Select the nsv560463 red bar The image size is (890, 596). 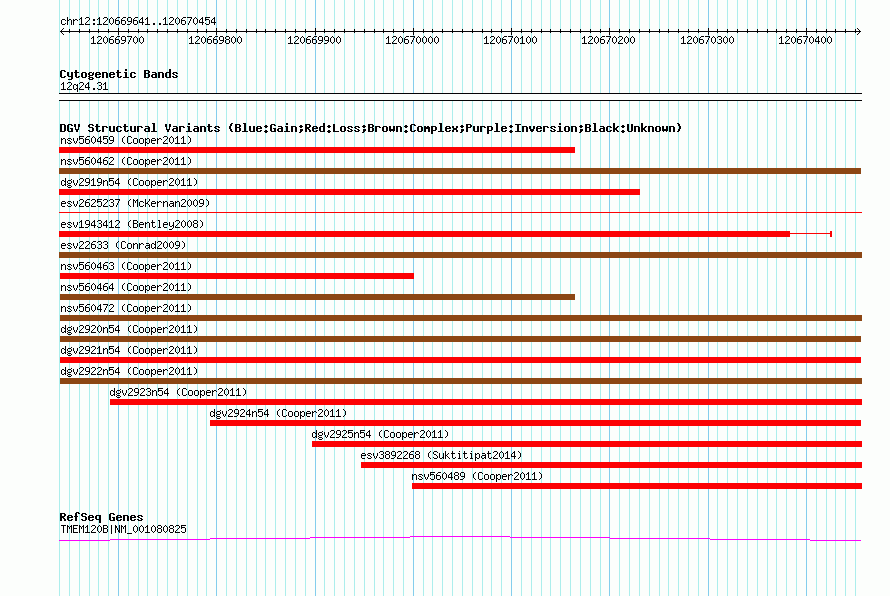pos(237,276)
